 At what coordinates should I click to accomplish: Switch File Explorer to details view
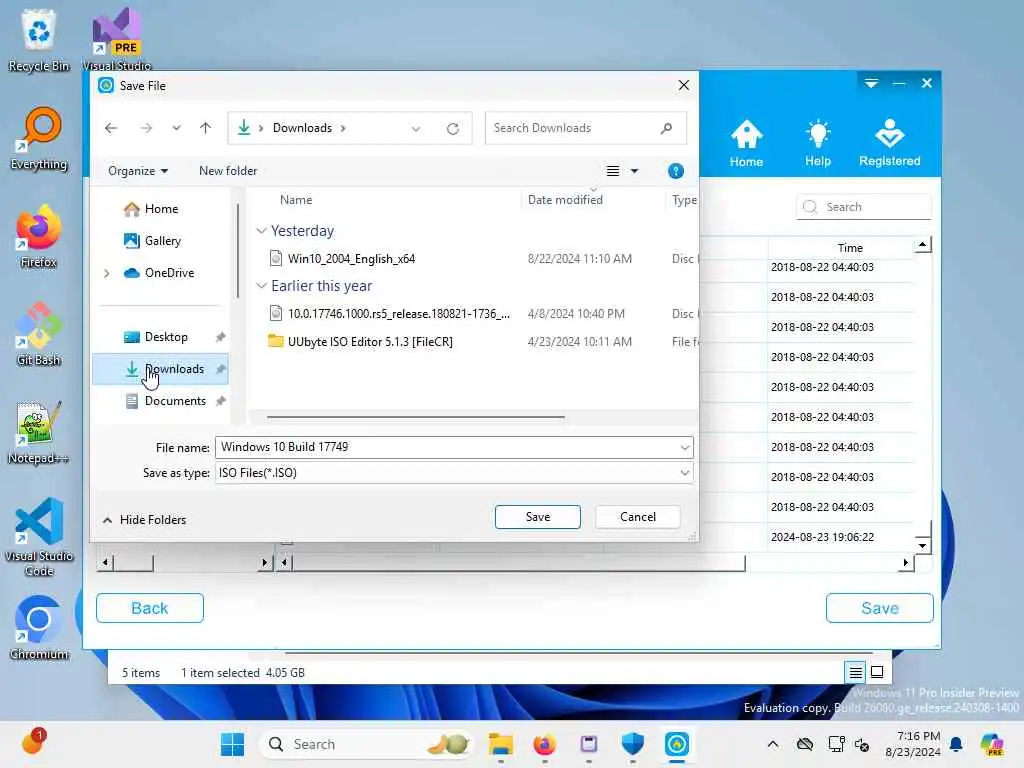(x=855, y=672)
